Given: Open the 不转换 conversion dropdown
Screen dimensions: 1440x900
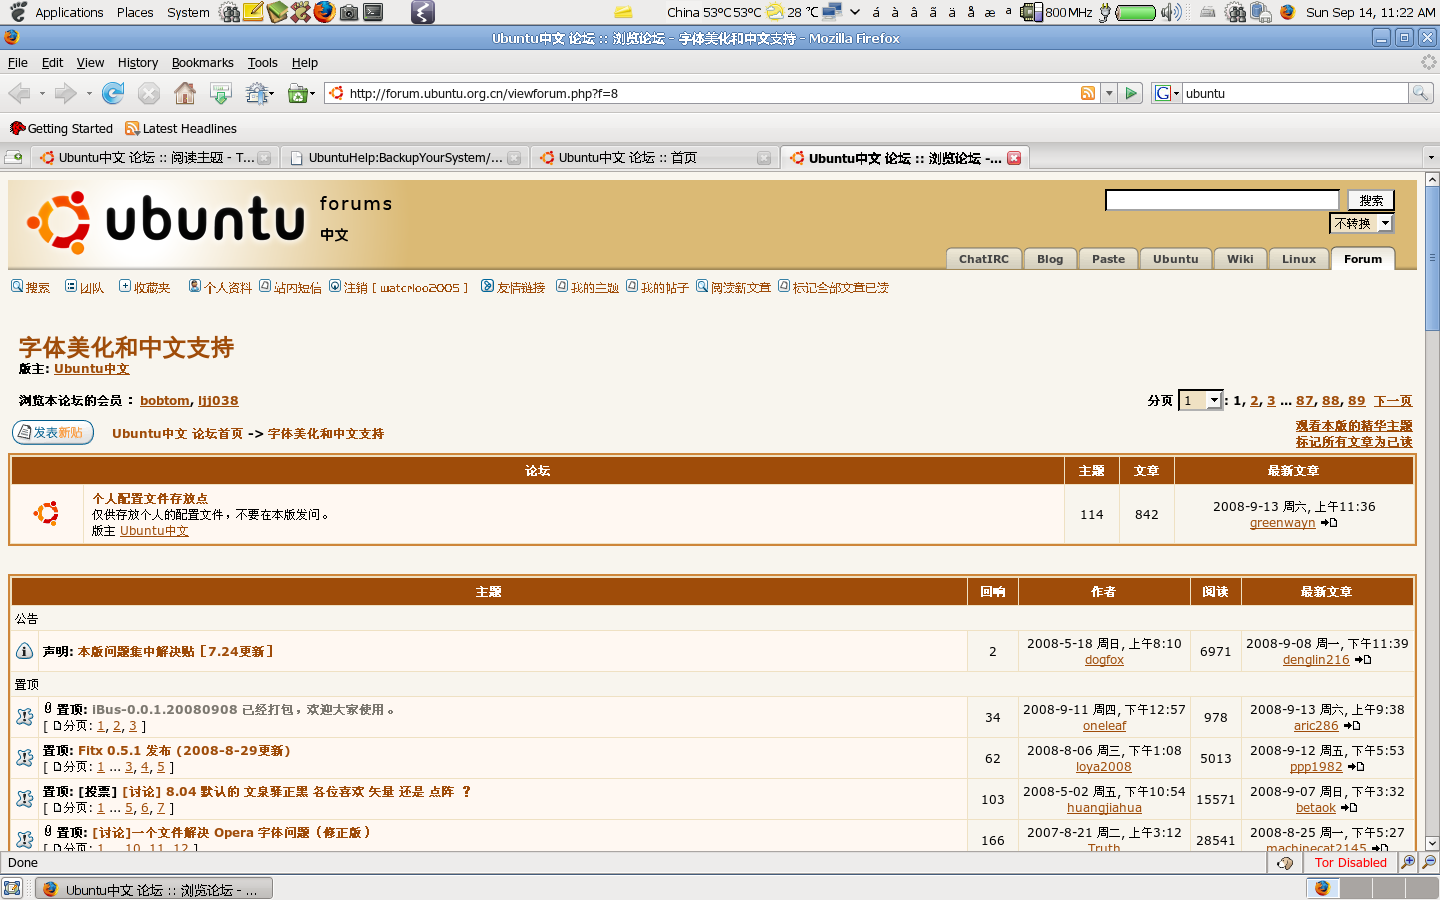Looking at the screenshot, I should (1361, 223).
